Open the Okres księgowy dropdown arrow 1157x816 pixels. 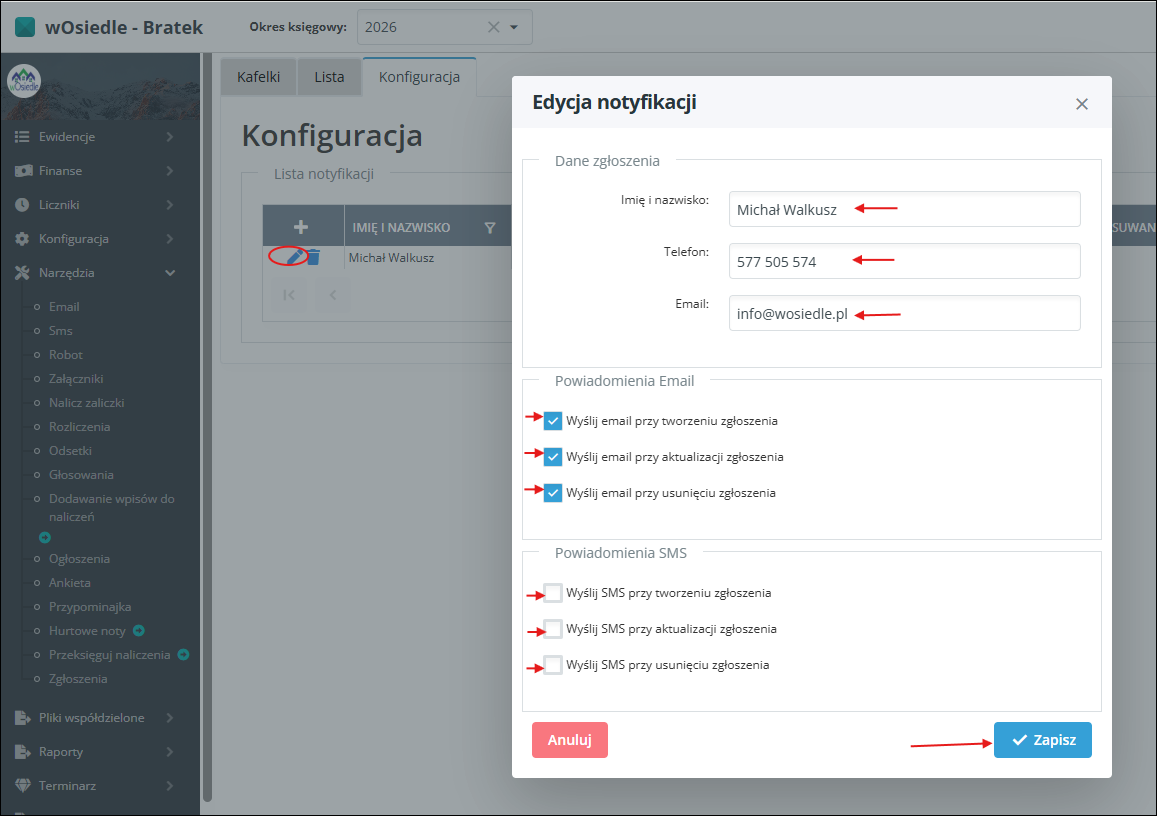(514, 27)
